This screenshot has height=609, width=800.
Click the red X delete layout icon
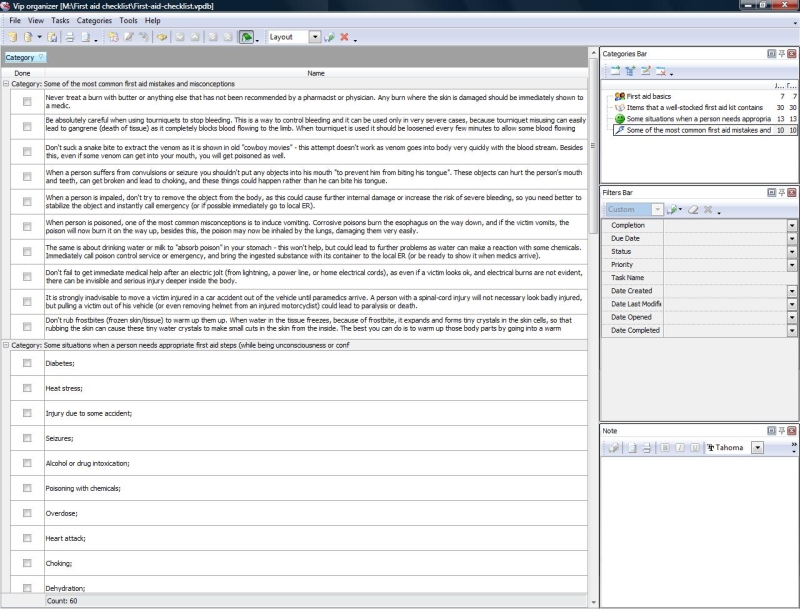coord(344,37)
